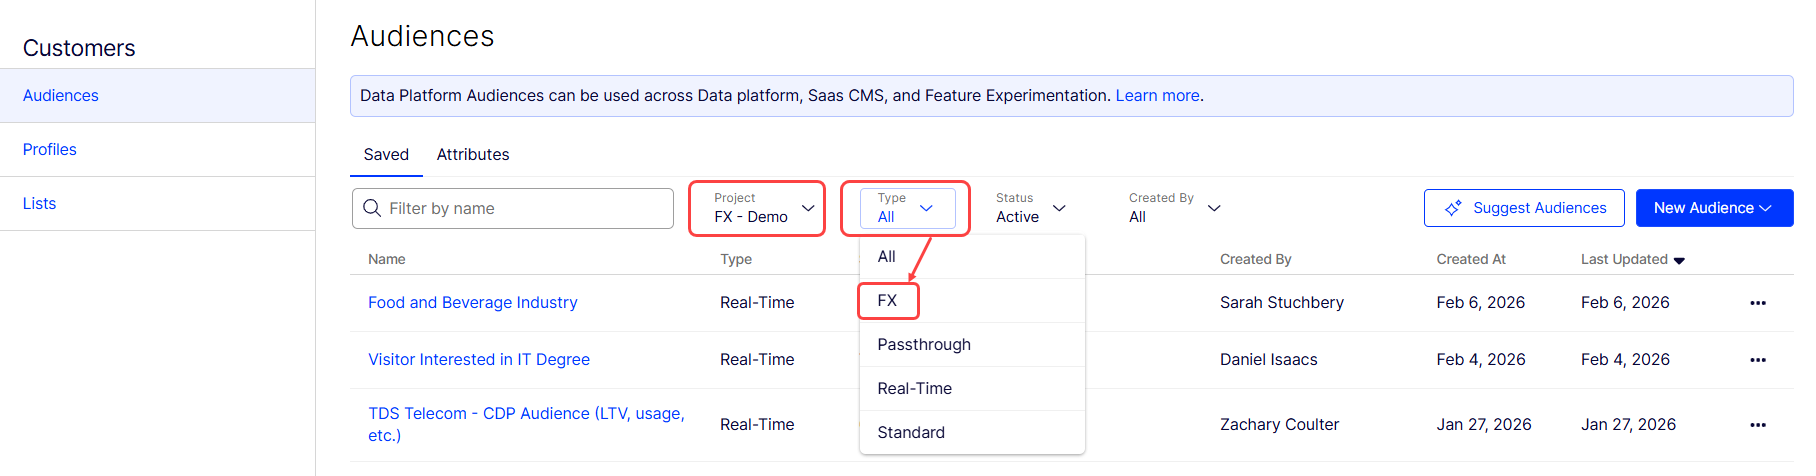Open more options for Visitor Interested in IT Degree

(1757, 360)
